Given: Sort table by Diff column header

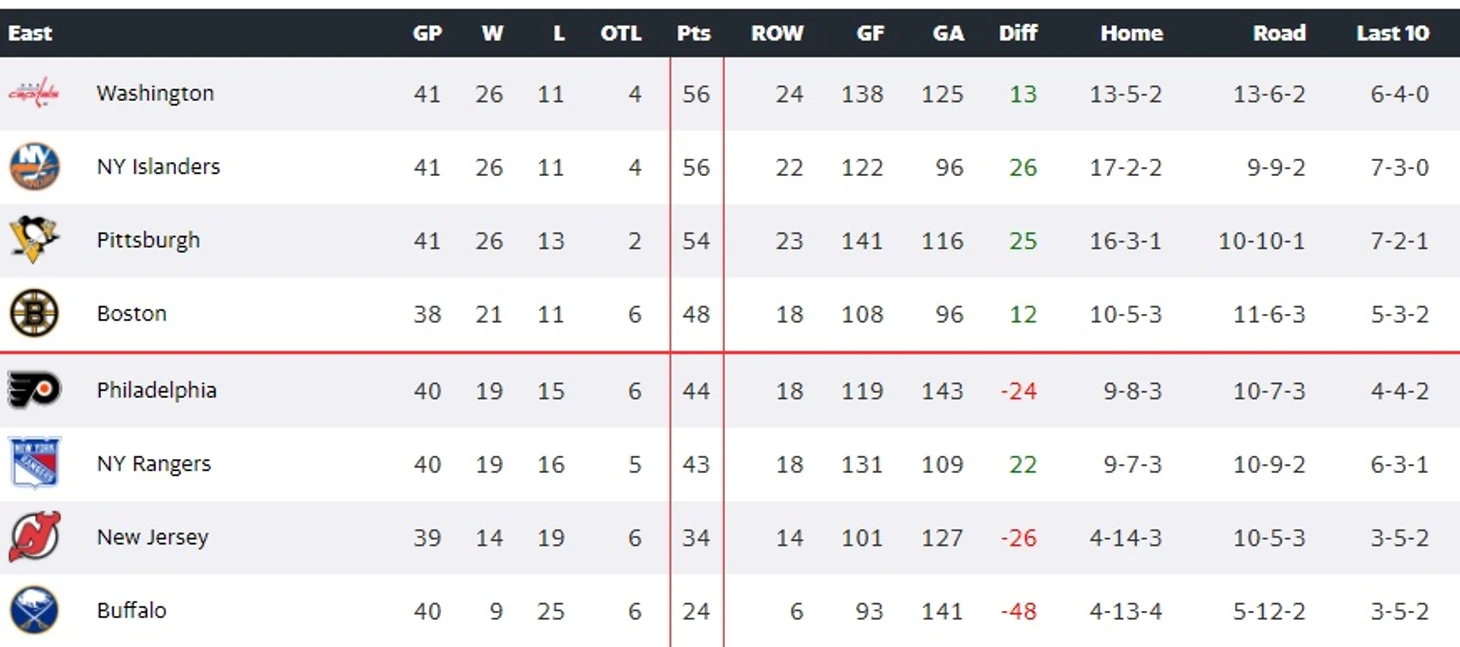Looking at the screenshot, I should click(x=1018, y=33).
